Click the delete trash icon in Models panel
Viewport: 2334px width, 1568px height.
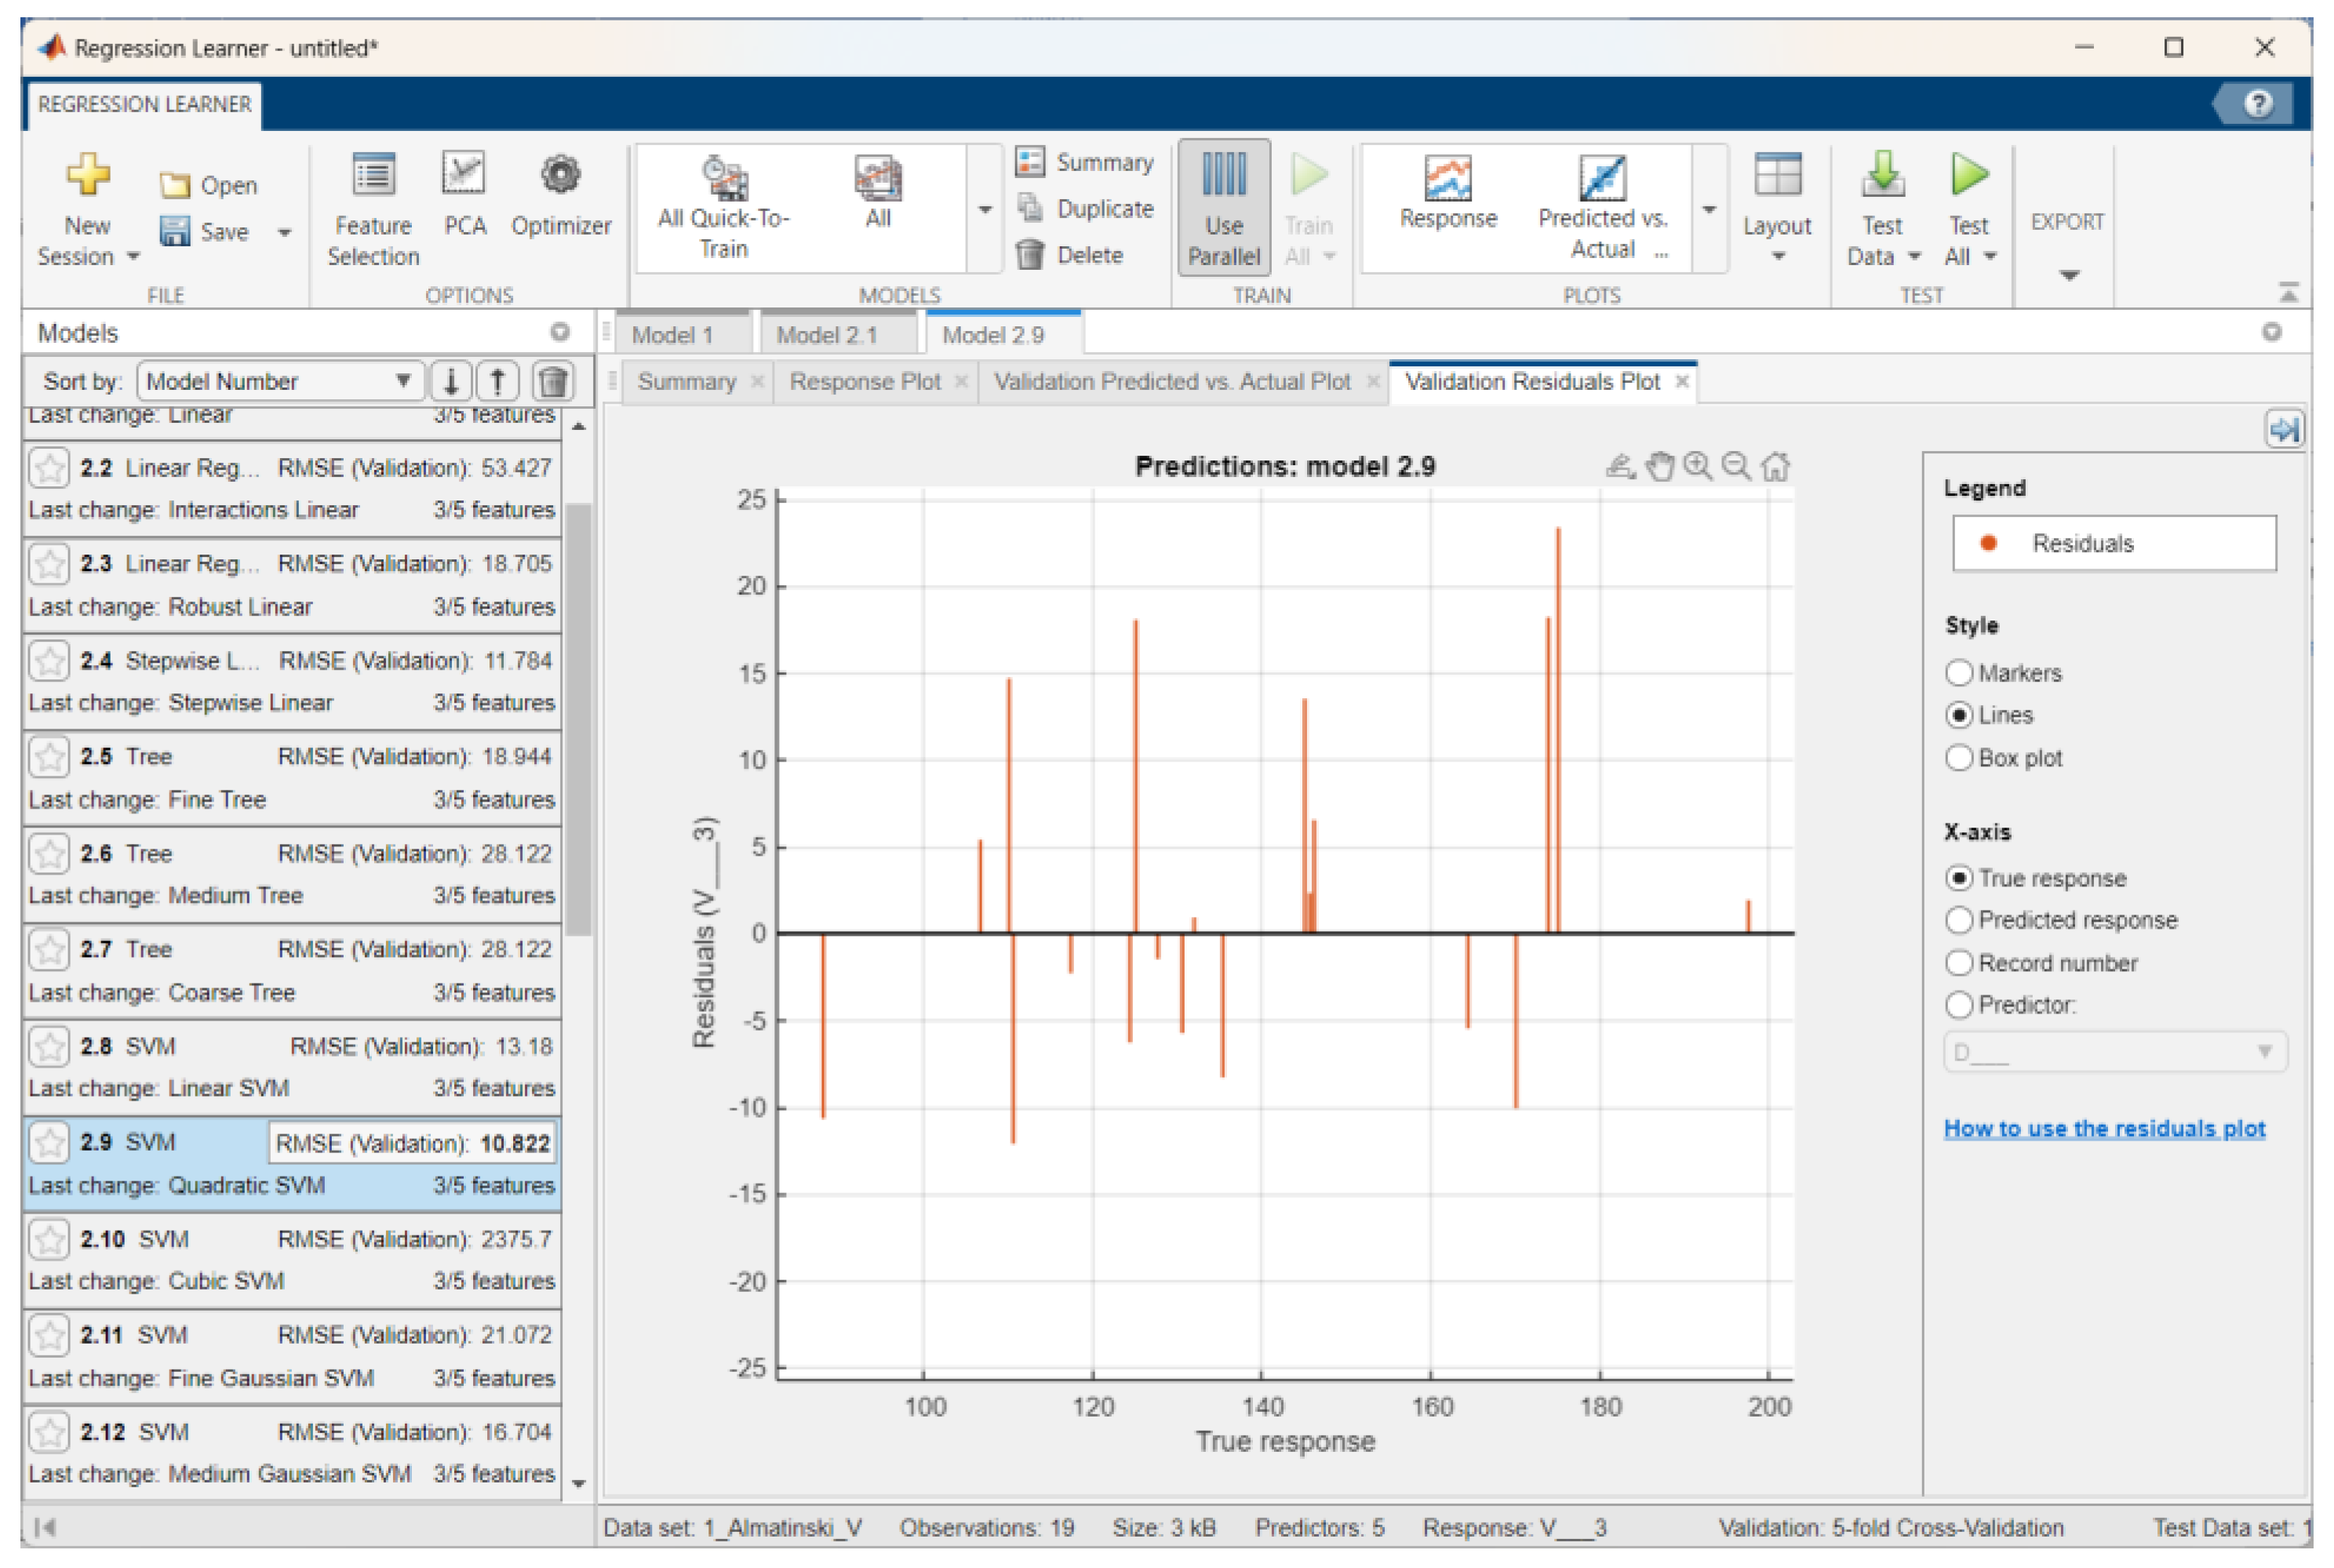[x=553, y=381]
